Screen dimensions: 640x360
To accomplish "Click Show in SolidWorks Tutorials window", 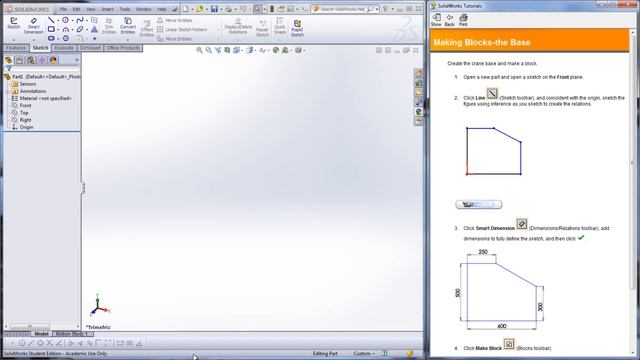I will tap(436, 20).
